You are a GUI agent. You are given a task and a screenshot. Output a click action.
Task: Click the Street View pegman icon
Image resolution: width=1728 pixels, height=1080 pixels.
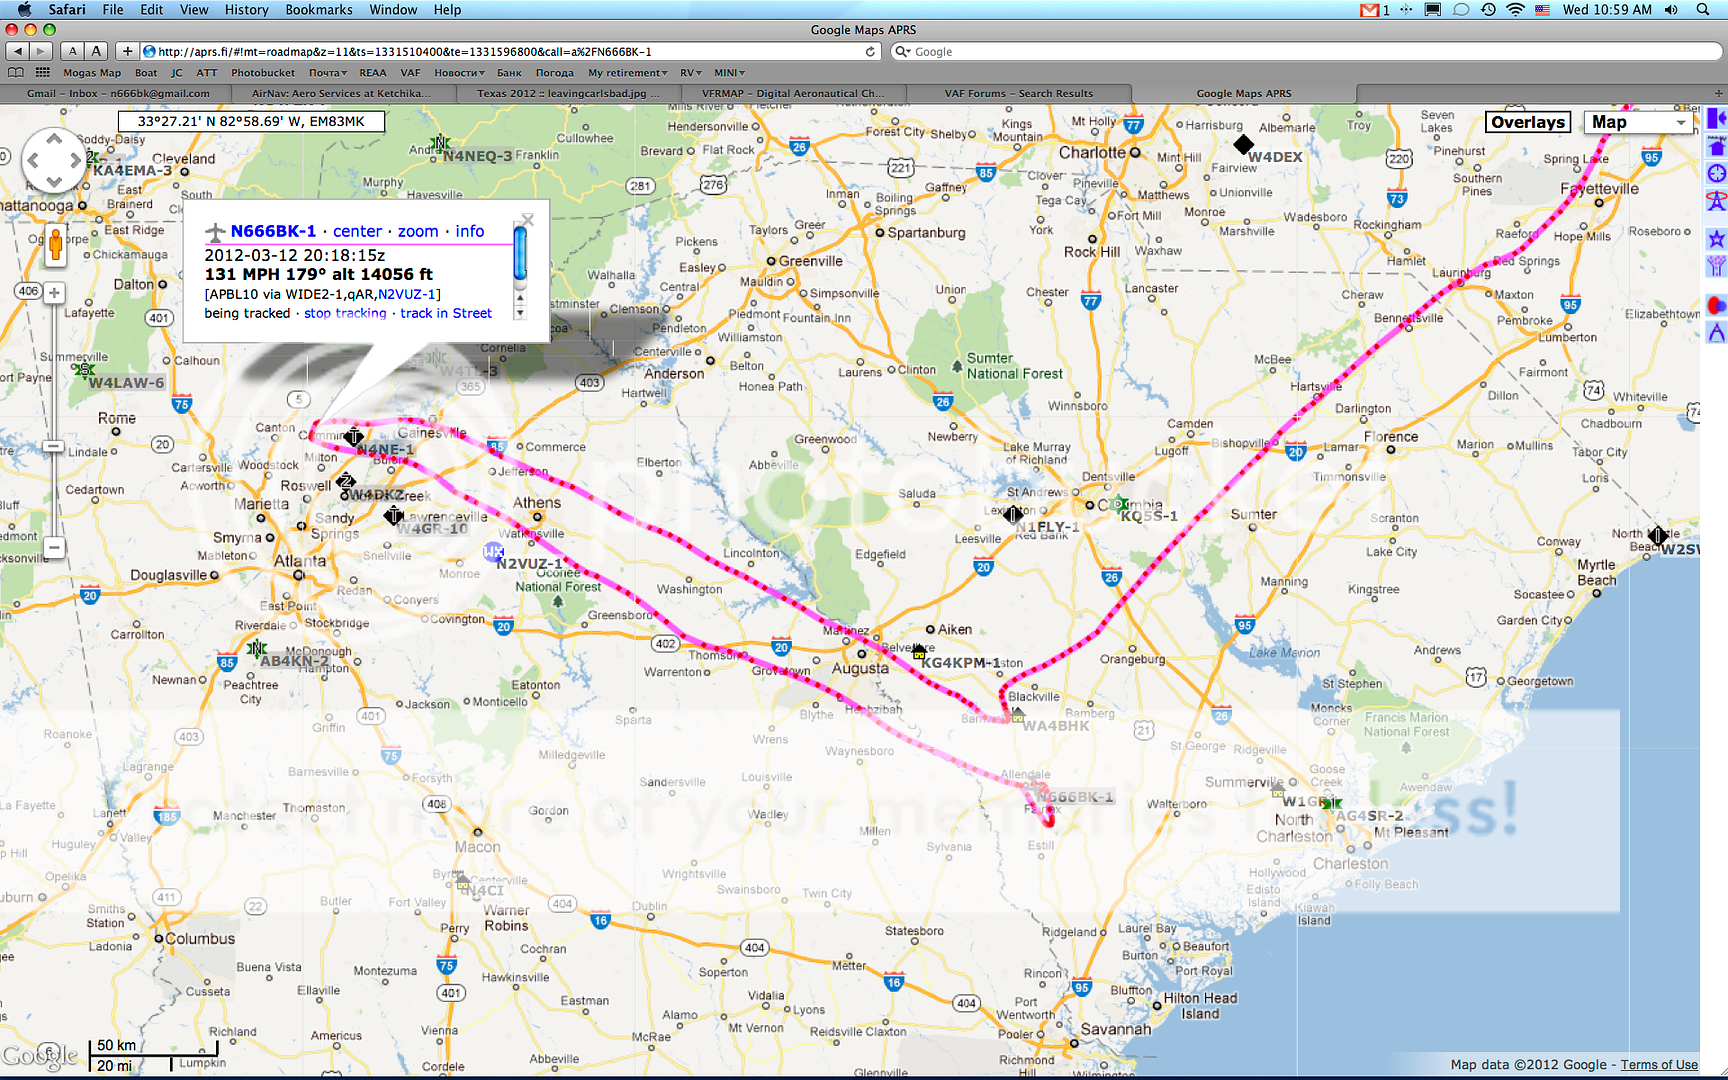tap(55, 244)
